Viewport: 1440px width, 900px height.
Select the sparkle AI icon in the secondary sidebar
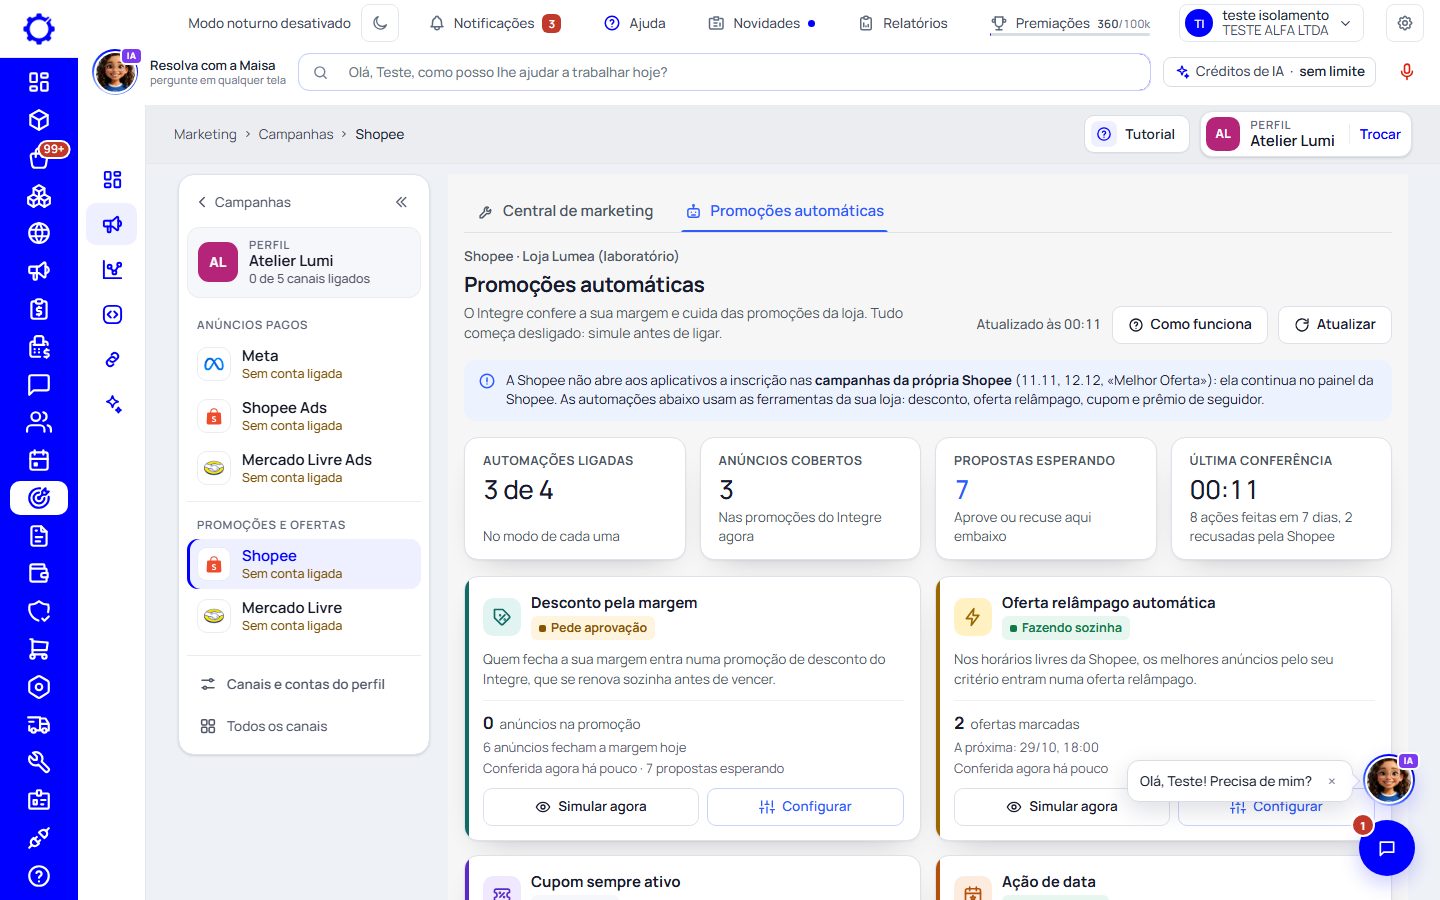coord(113,404)
